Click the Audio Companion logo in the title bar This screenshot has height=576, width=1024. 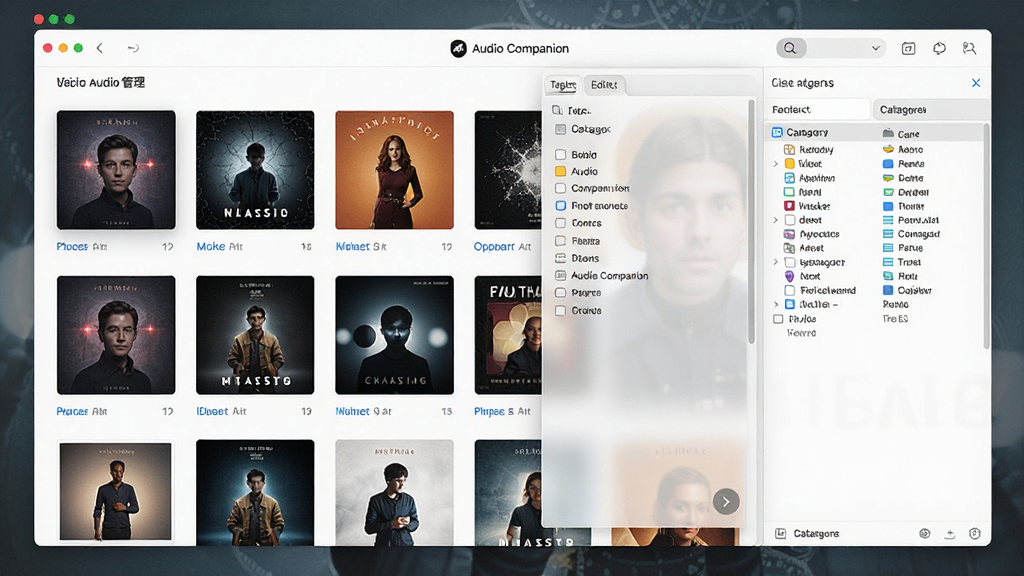pos(458,48)
